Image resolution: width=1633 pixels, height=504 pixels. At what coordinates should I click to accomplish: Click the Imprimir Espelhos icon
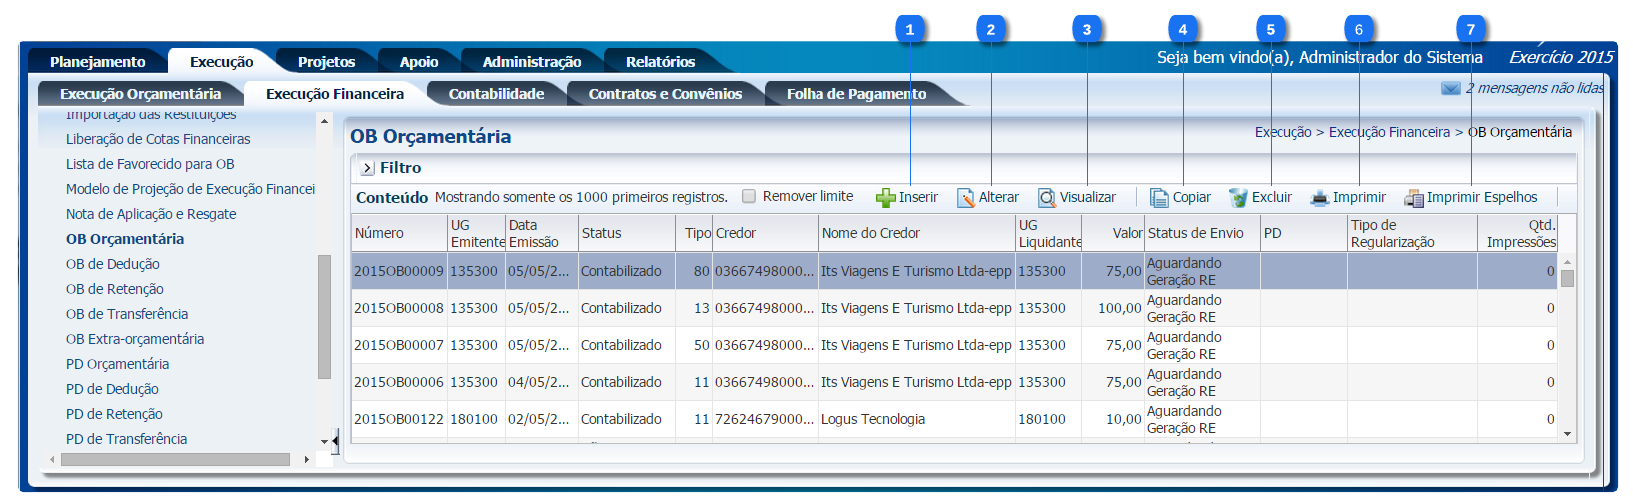[x=1413, y=198]
